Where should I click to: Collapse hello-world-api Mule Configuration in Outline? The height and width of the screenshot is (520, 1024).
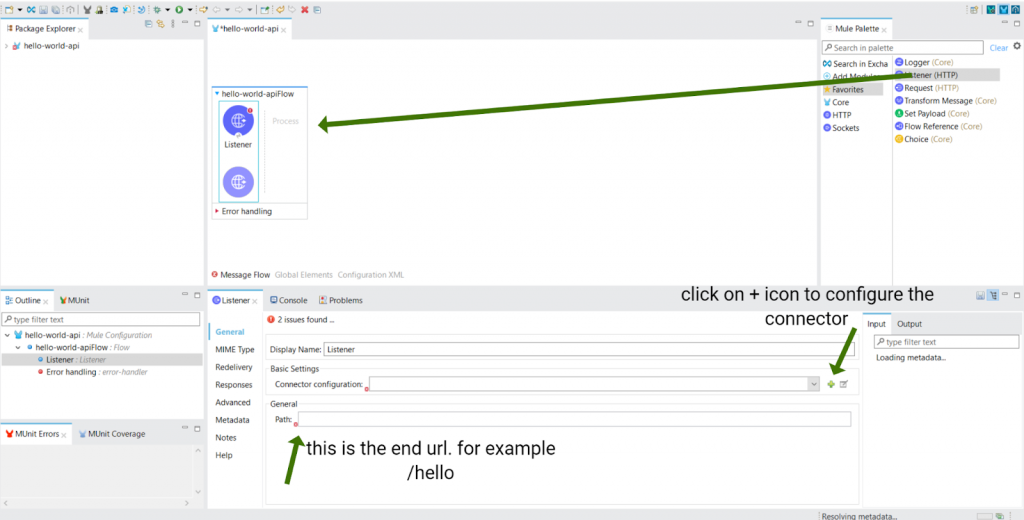[x=7, y=335]
